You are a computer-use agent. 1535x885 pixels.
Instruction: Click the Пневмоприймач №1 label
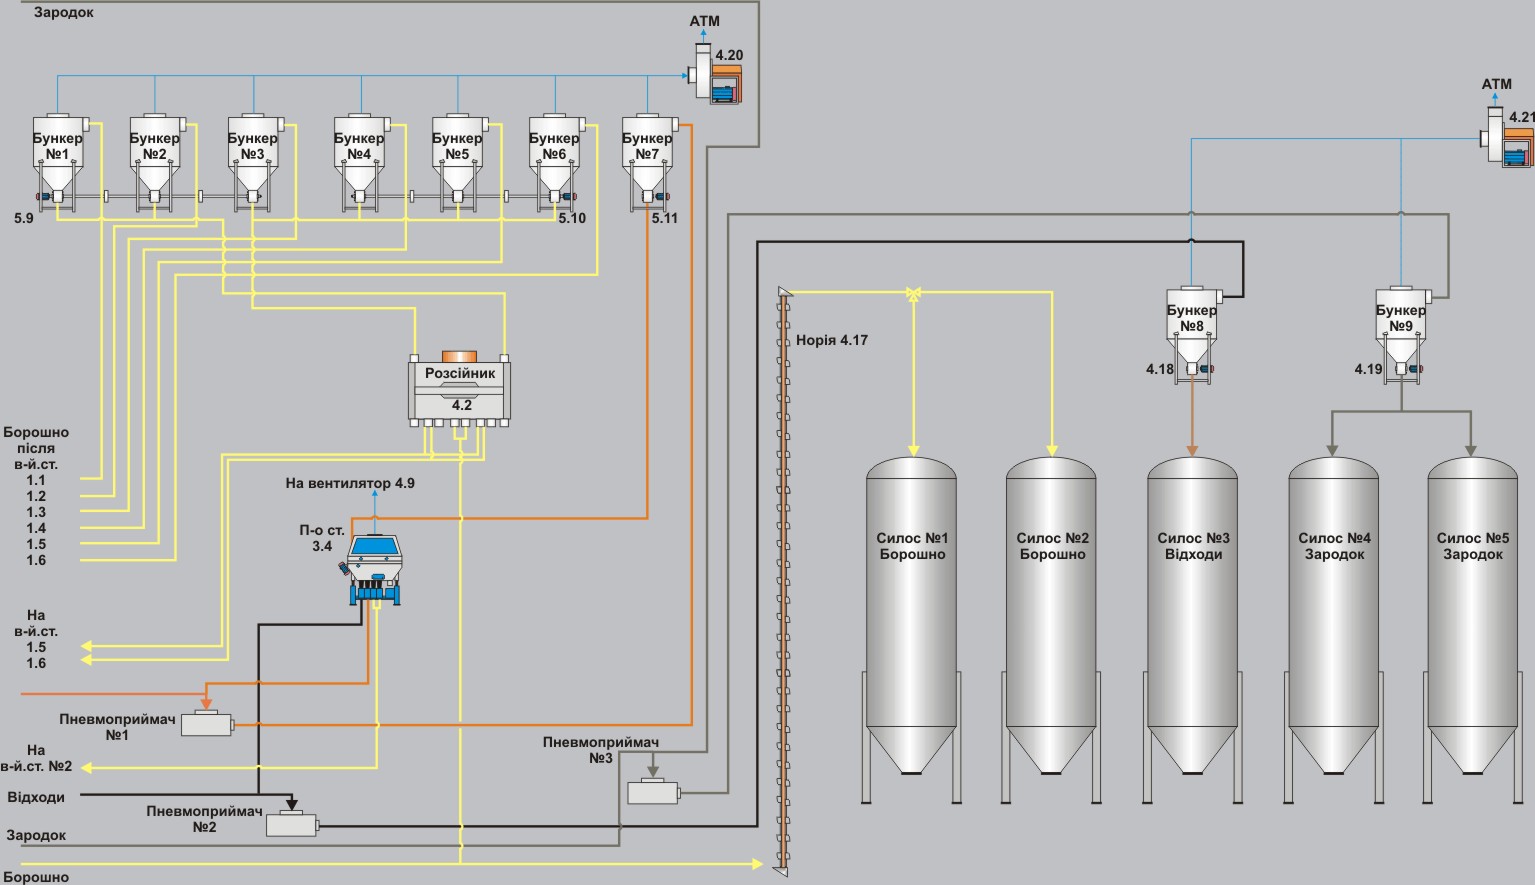click(x=117, y=727)
